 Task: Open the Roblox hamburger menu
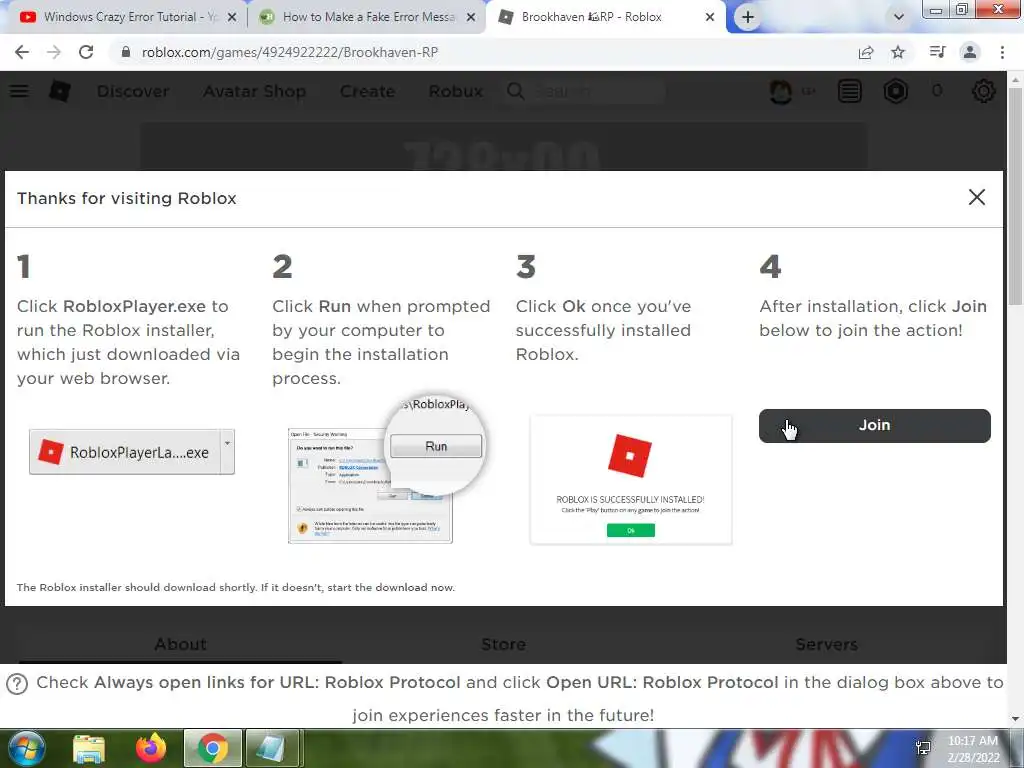(x=19, y=91)
